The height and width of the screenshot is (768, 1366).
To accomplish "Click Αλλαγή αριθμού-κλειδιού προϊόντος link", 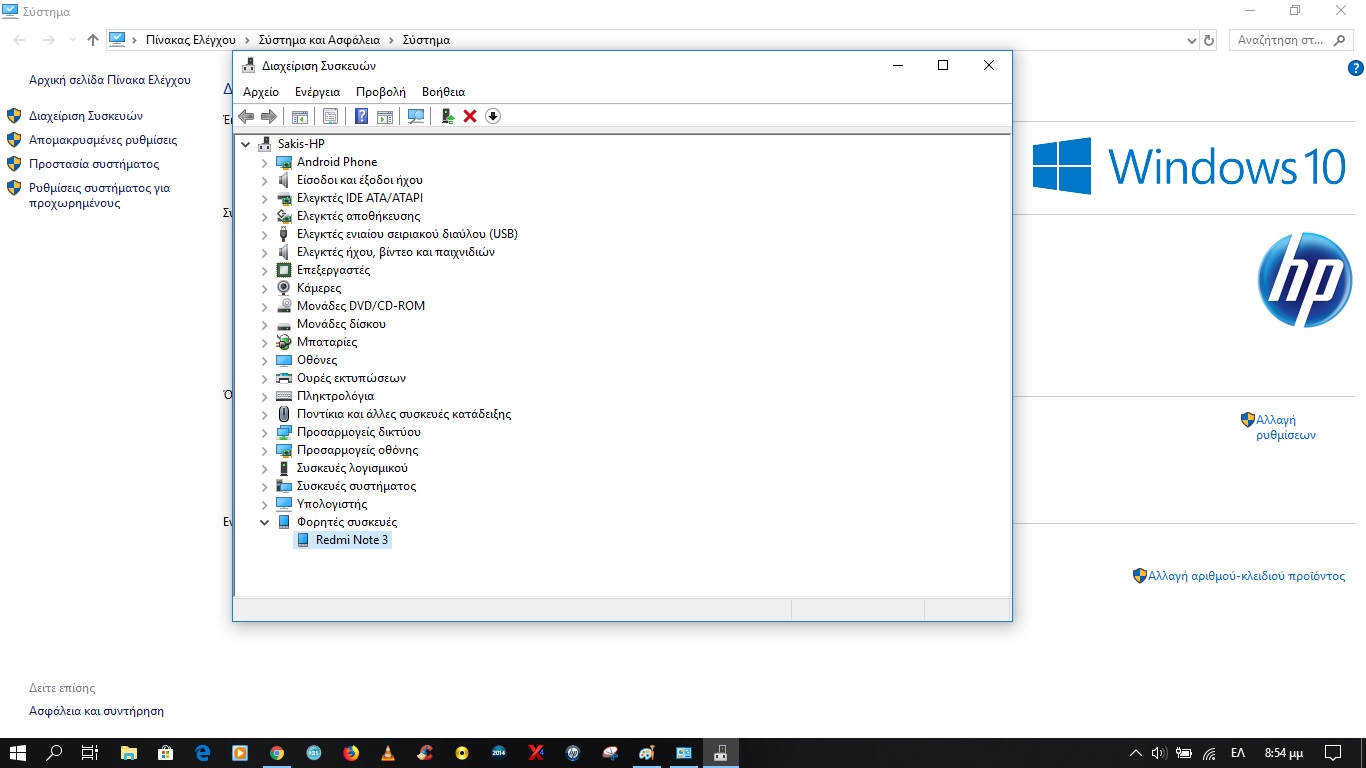I will click(x=1246, y=576).
